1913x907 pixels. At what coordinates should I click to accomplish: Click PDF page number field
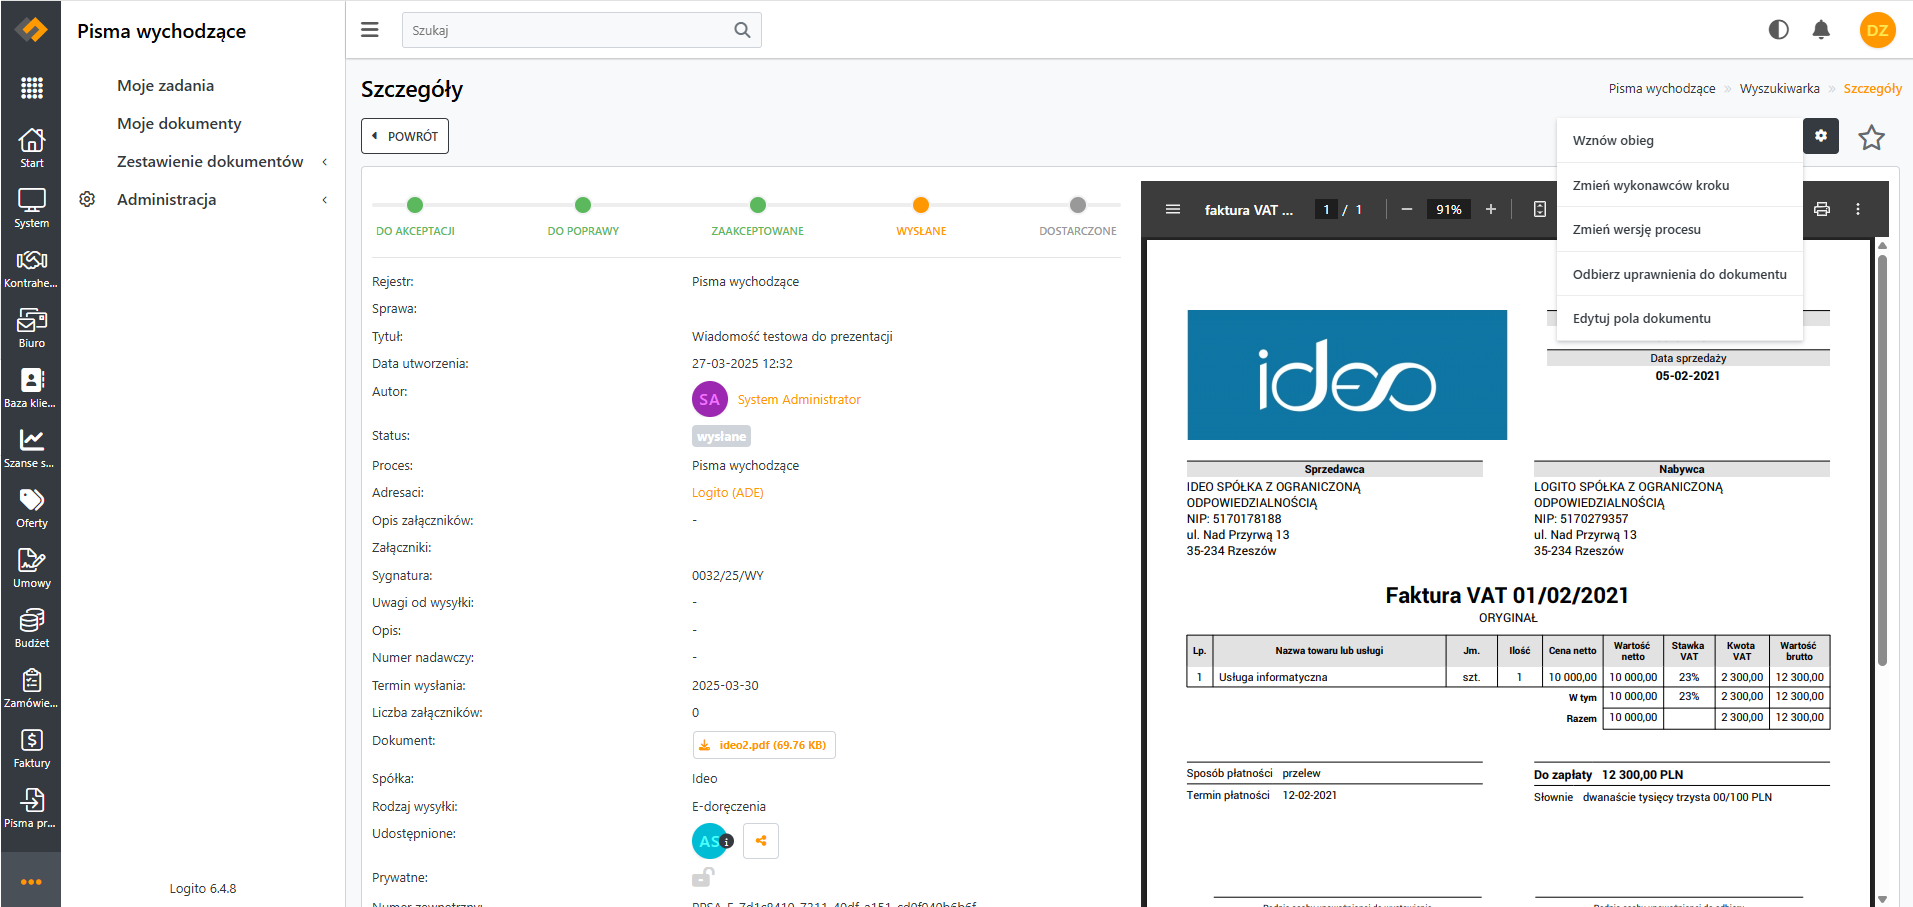click(1326, 209)
